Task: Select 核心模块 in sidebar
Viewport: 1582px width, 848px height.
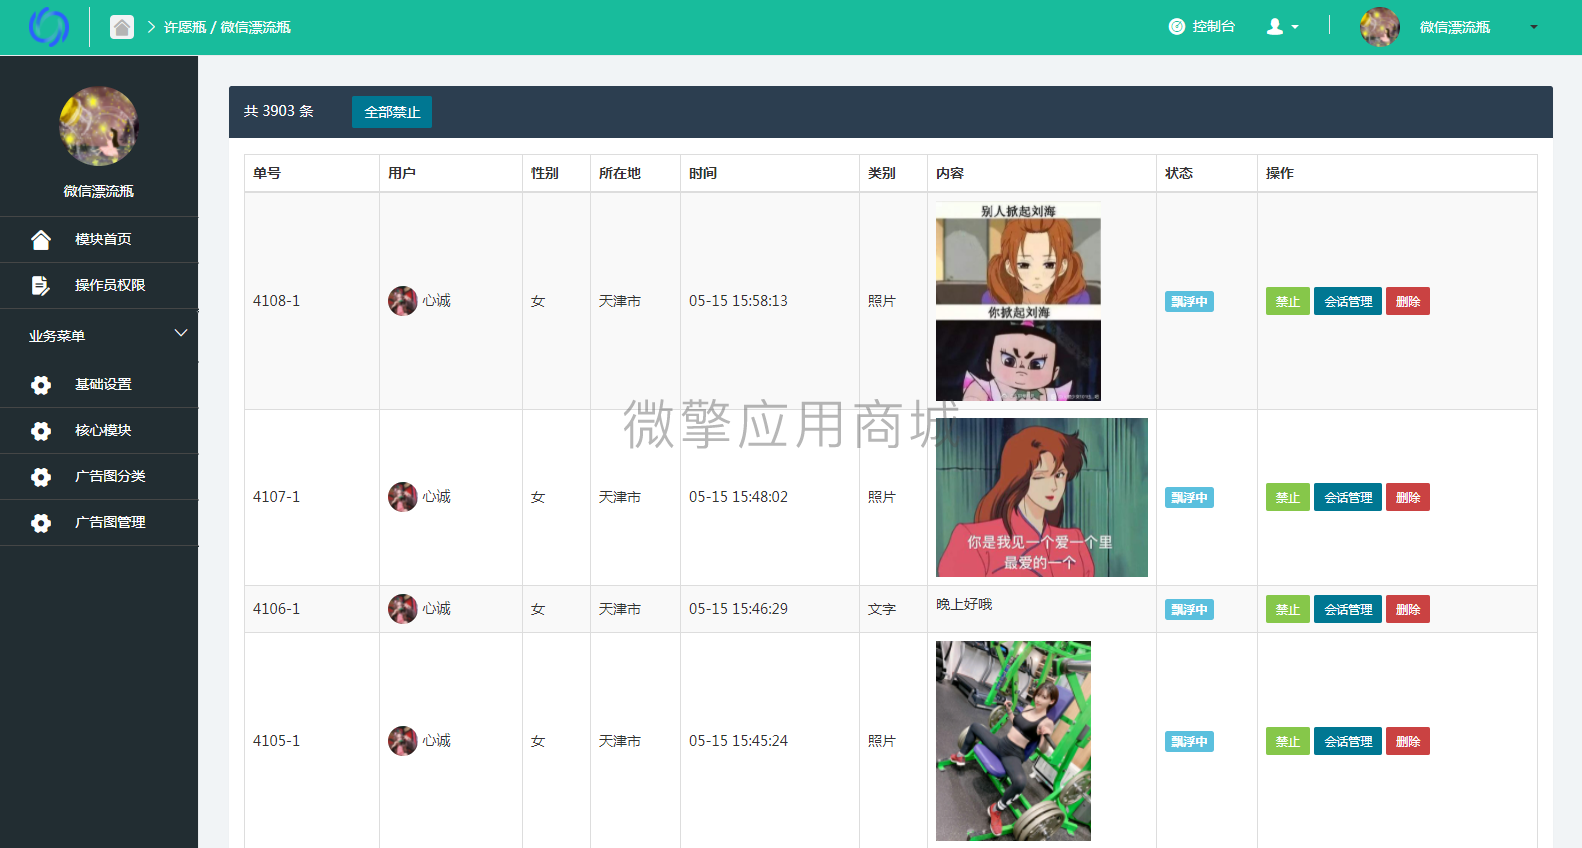Action: click(99, 430)
